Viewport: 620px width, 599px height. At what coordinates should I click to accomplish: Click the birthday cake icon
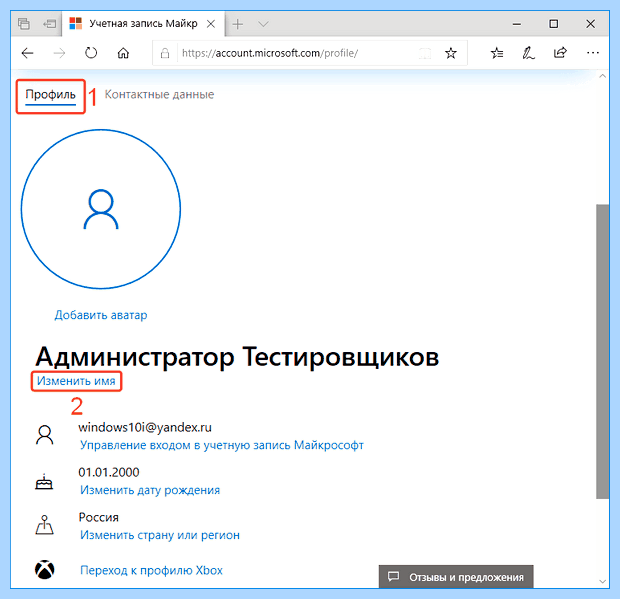coord(44,482)
